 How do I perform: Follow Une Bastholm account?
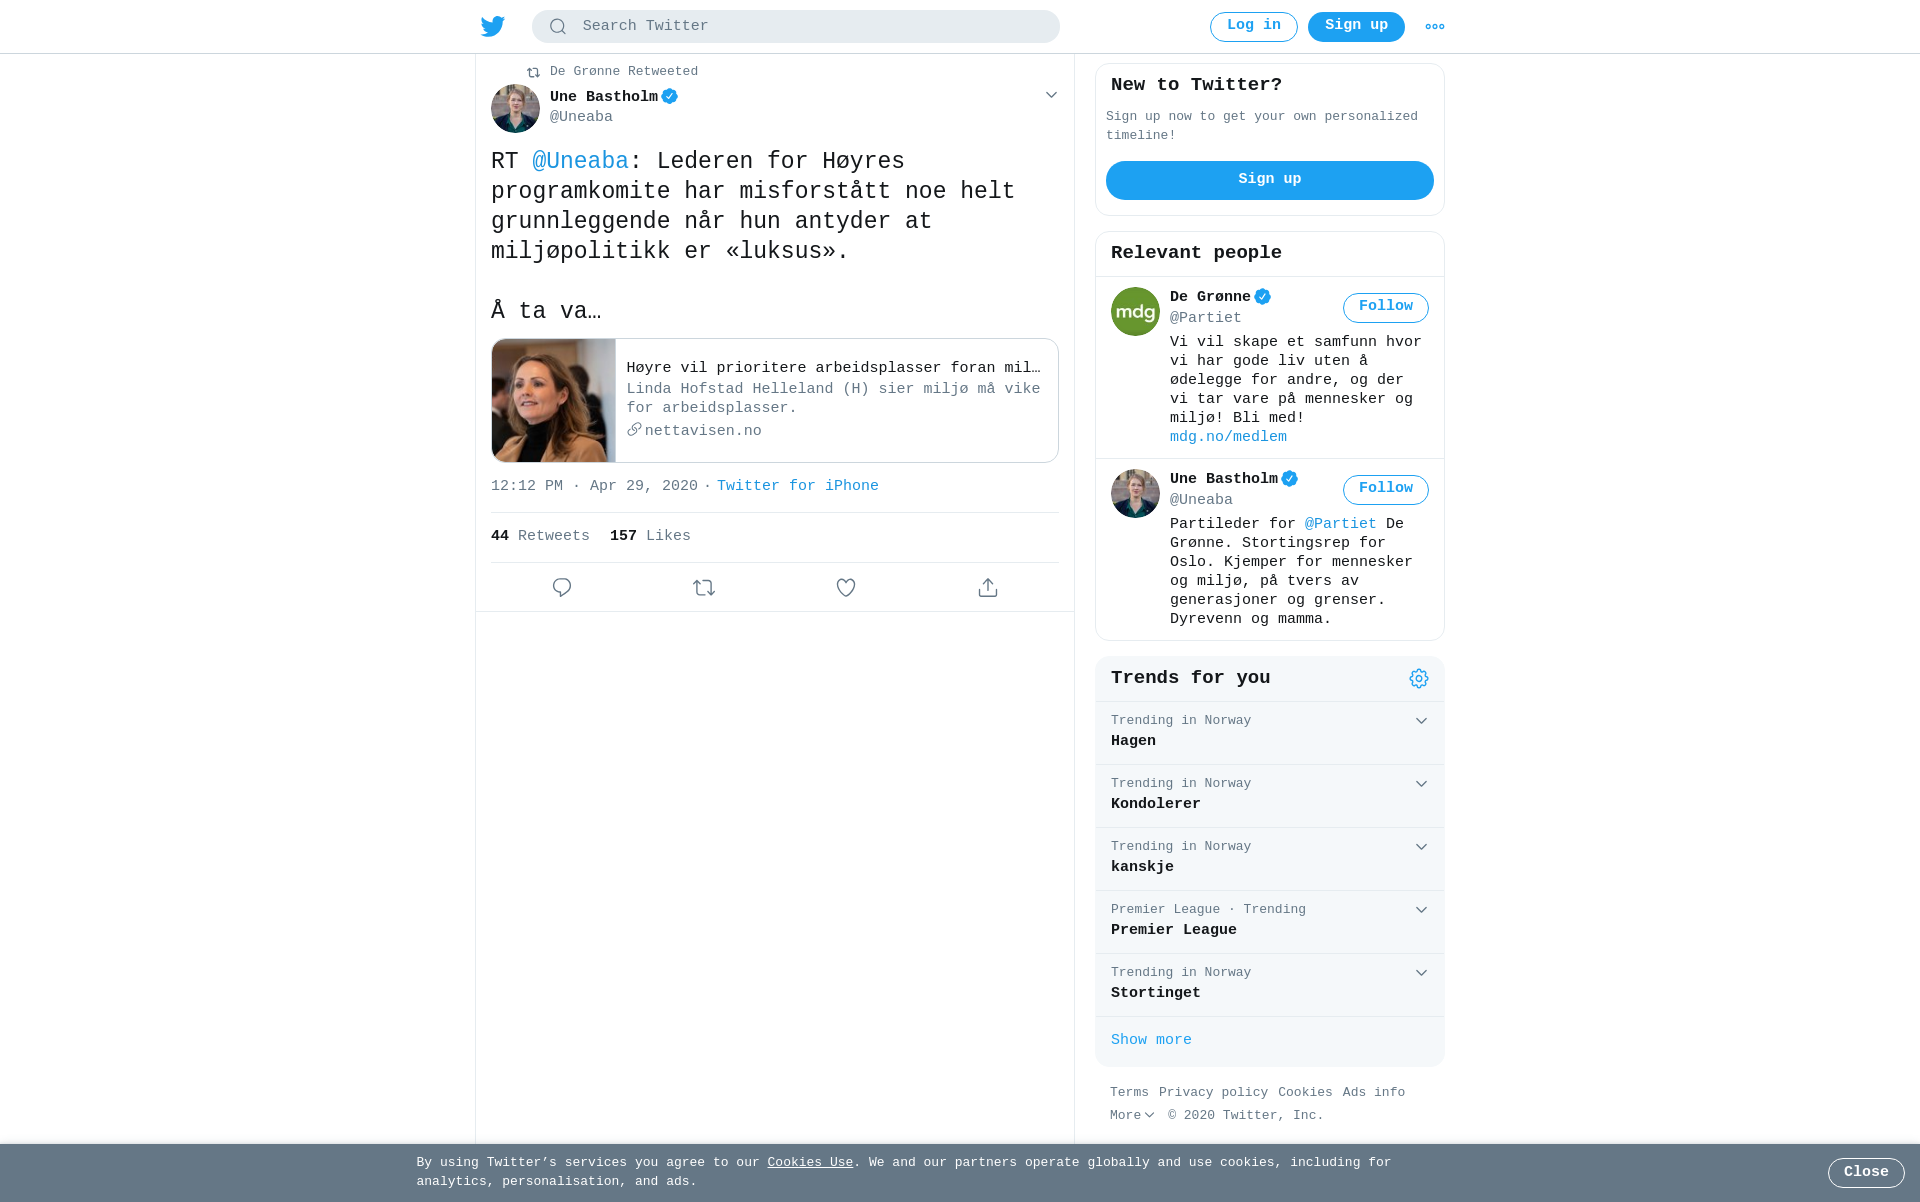click(x=1386, y=489)
